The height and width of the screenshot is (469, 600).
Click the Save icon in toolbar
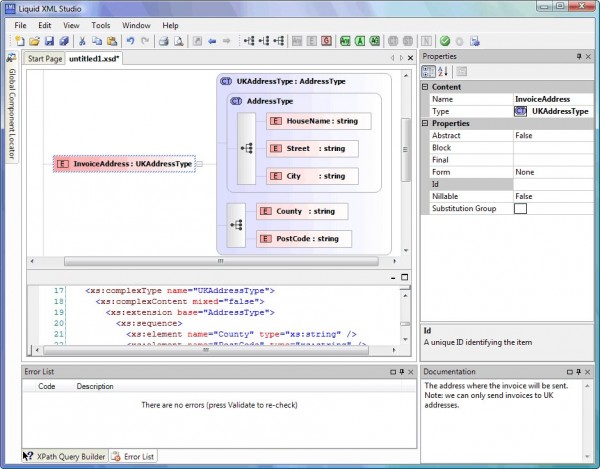(49, 42)
